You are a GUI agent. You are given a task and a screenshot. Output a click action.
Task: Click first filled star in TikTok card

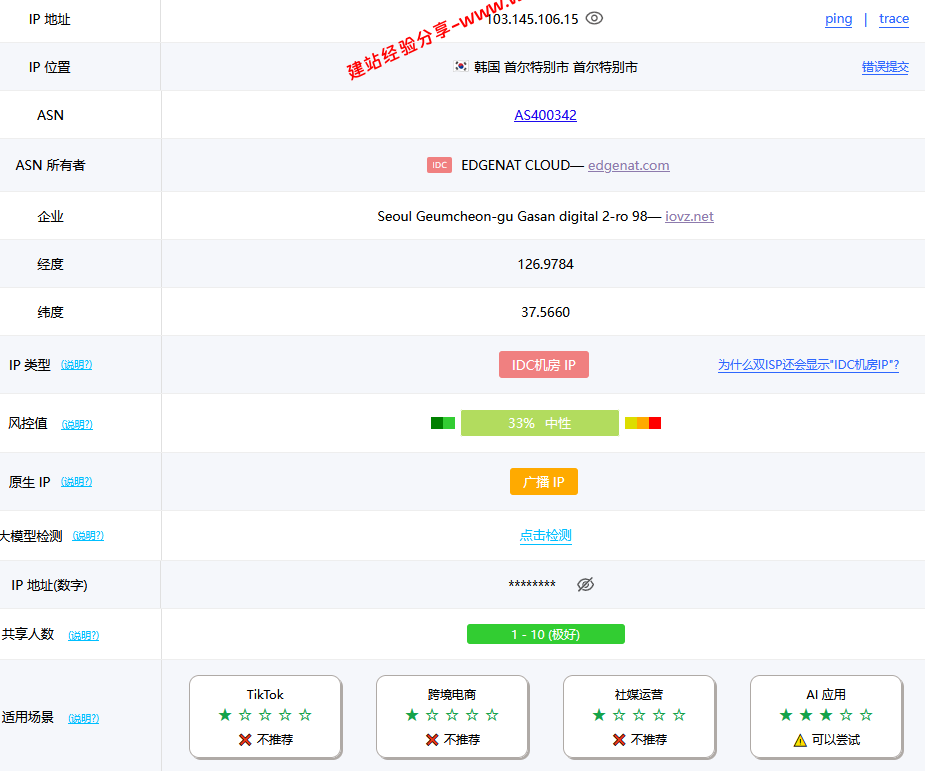pyautogui.click(x=225, y=715)
